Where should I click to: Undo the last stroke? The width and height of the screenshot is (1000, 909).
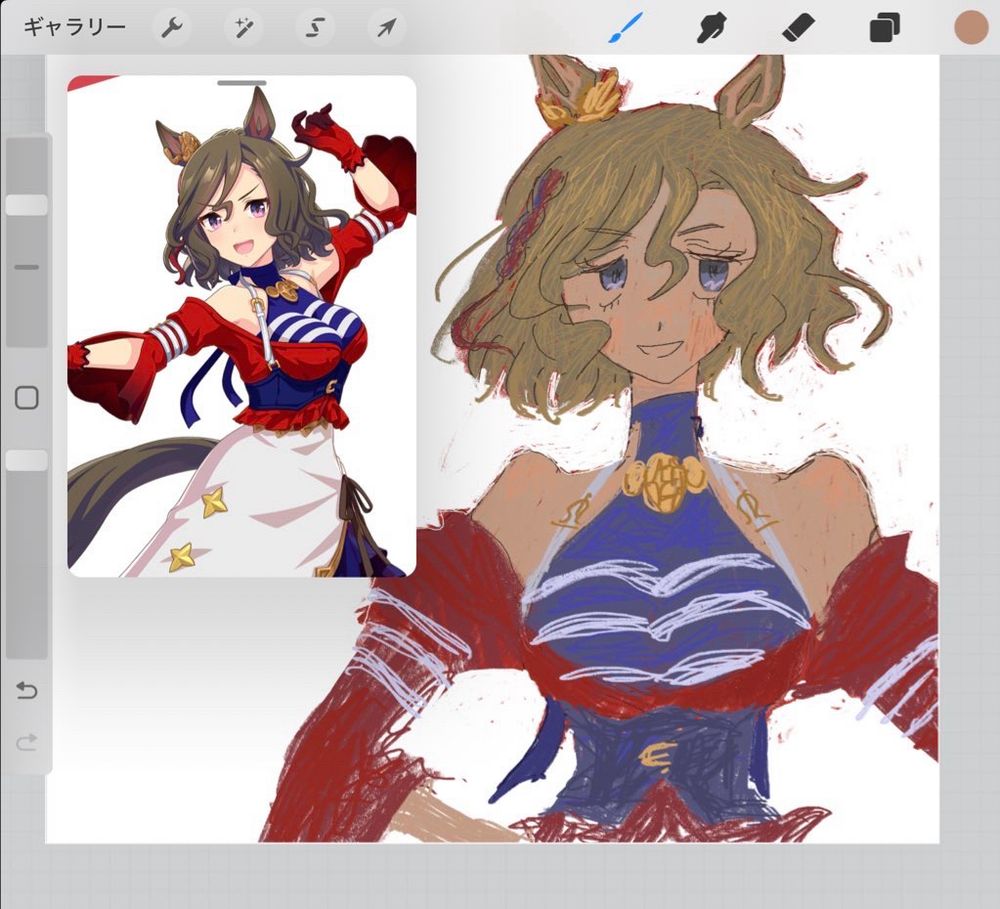click(27, 690)
